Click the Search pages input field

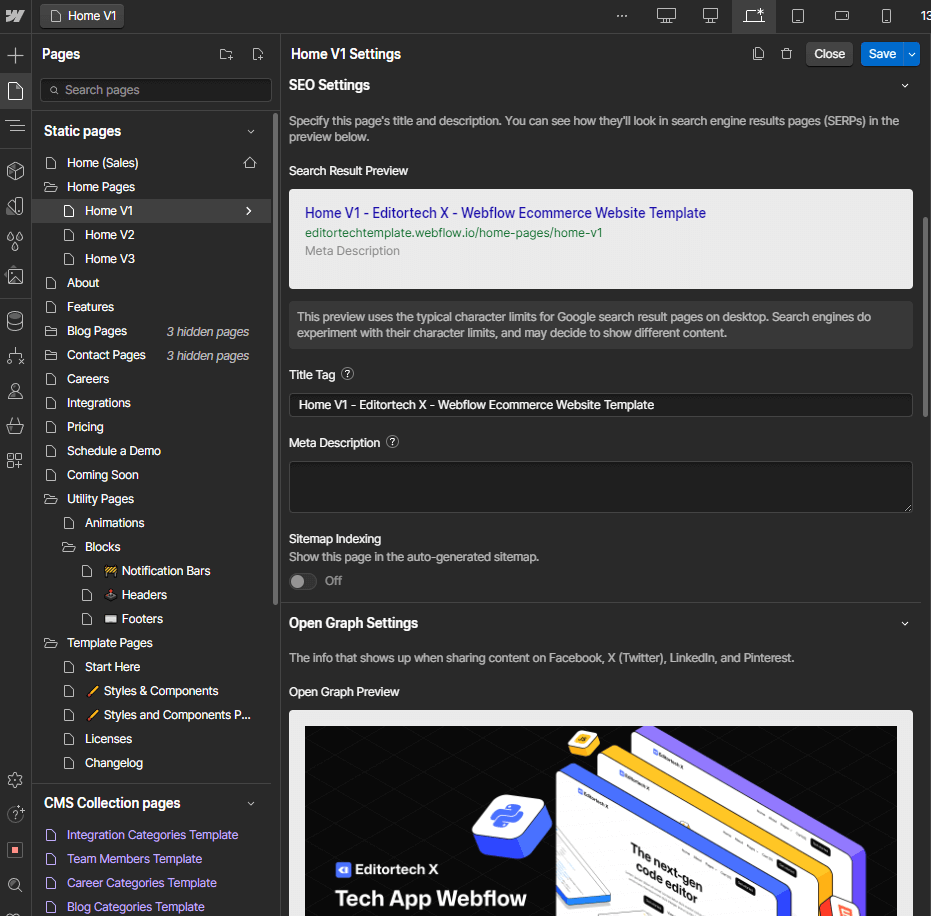(155, 90)
